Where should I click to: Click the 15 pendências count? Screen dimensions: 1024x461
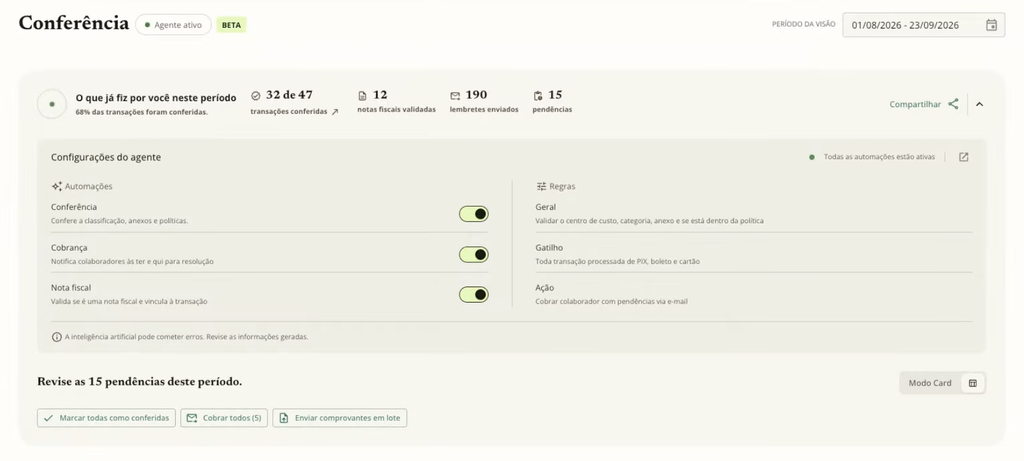pyautogui.click(x=555, y=95)
